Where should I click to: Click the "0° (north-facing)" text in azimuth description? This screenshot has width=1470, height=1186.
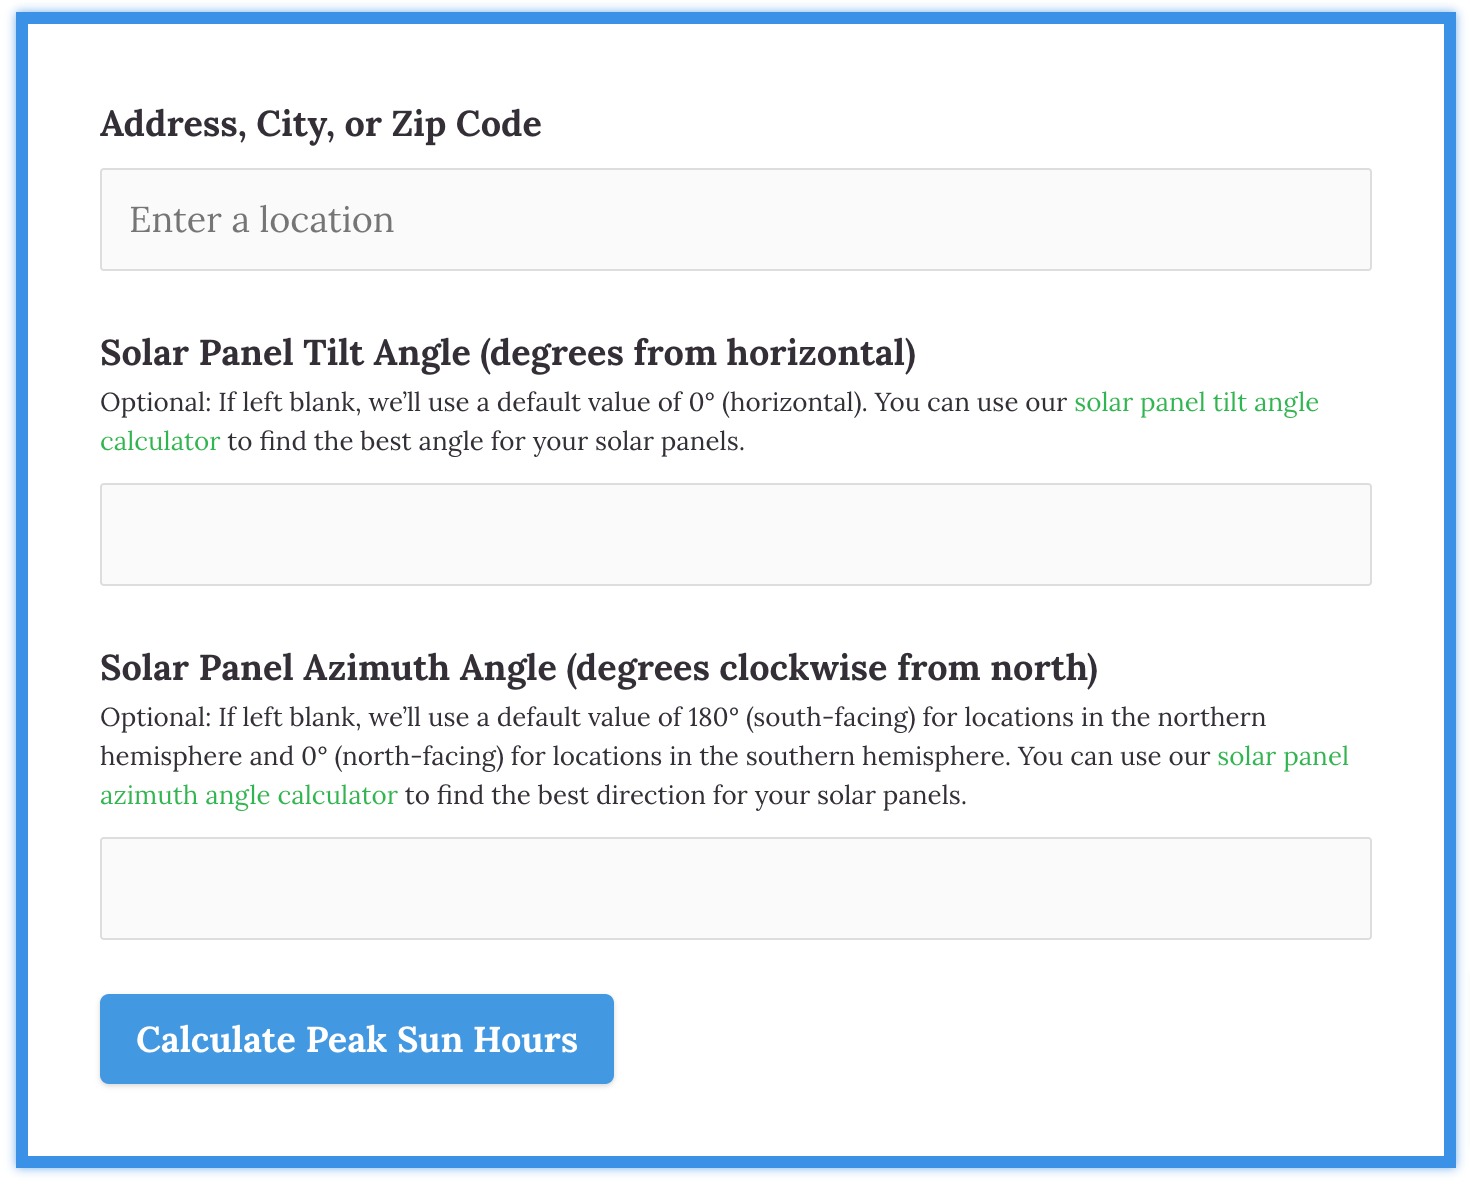point(402,757)
